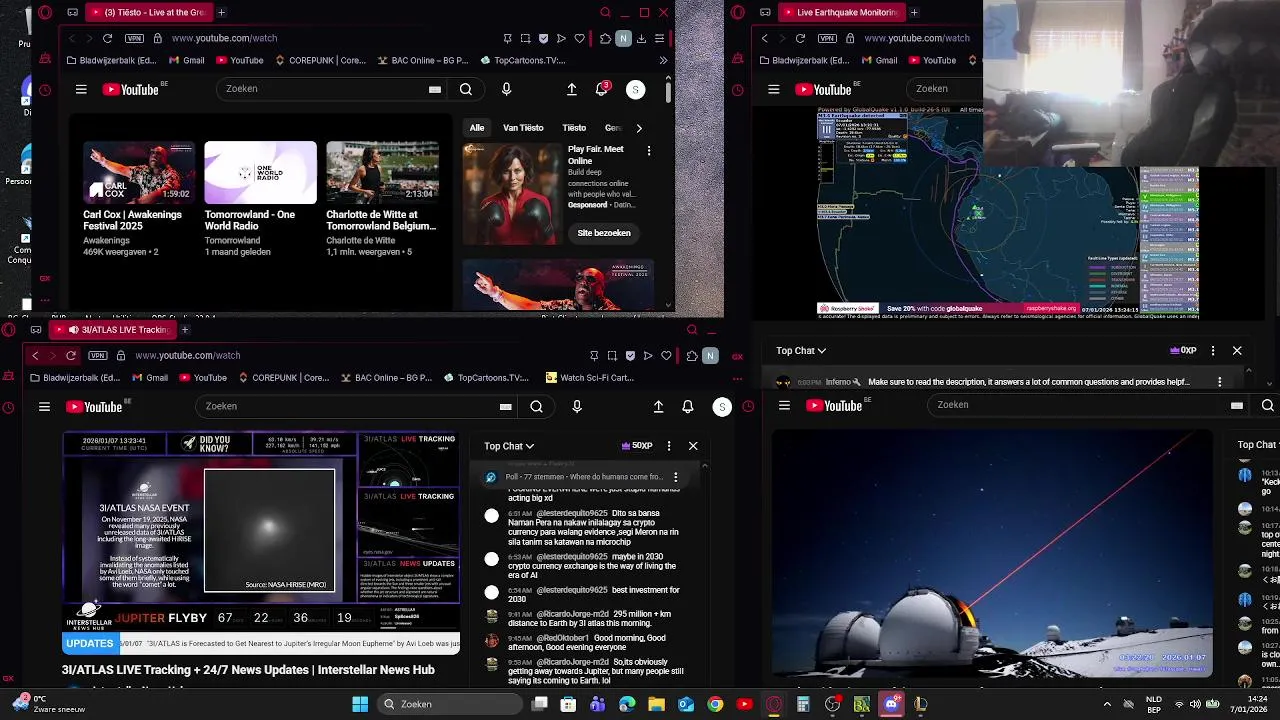Screen dimensions: 1280x720
Task: Open options on pinned Inferno chat message
Action: pyautogui.click(x=1219, y=382)
